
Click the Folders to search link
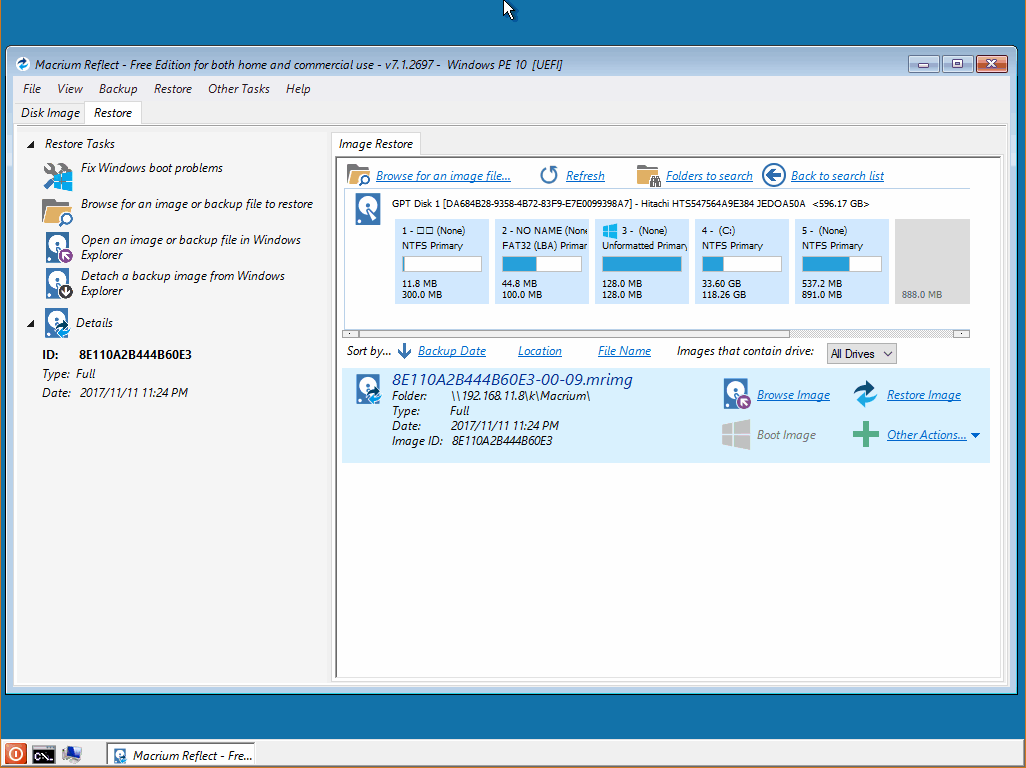[x=709, y=176]
